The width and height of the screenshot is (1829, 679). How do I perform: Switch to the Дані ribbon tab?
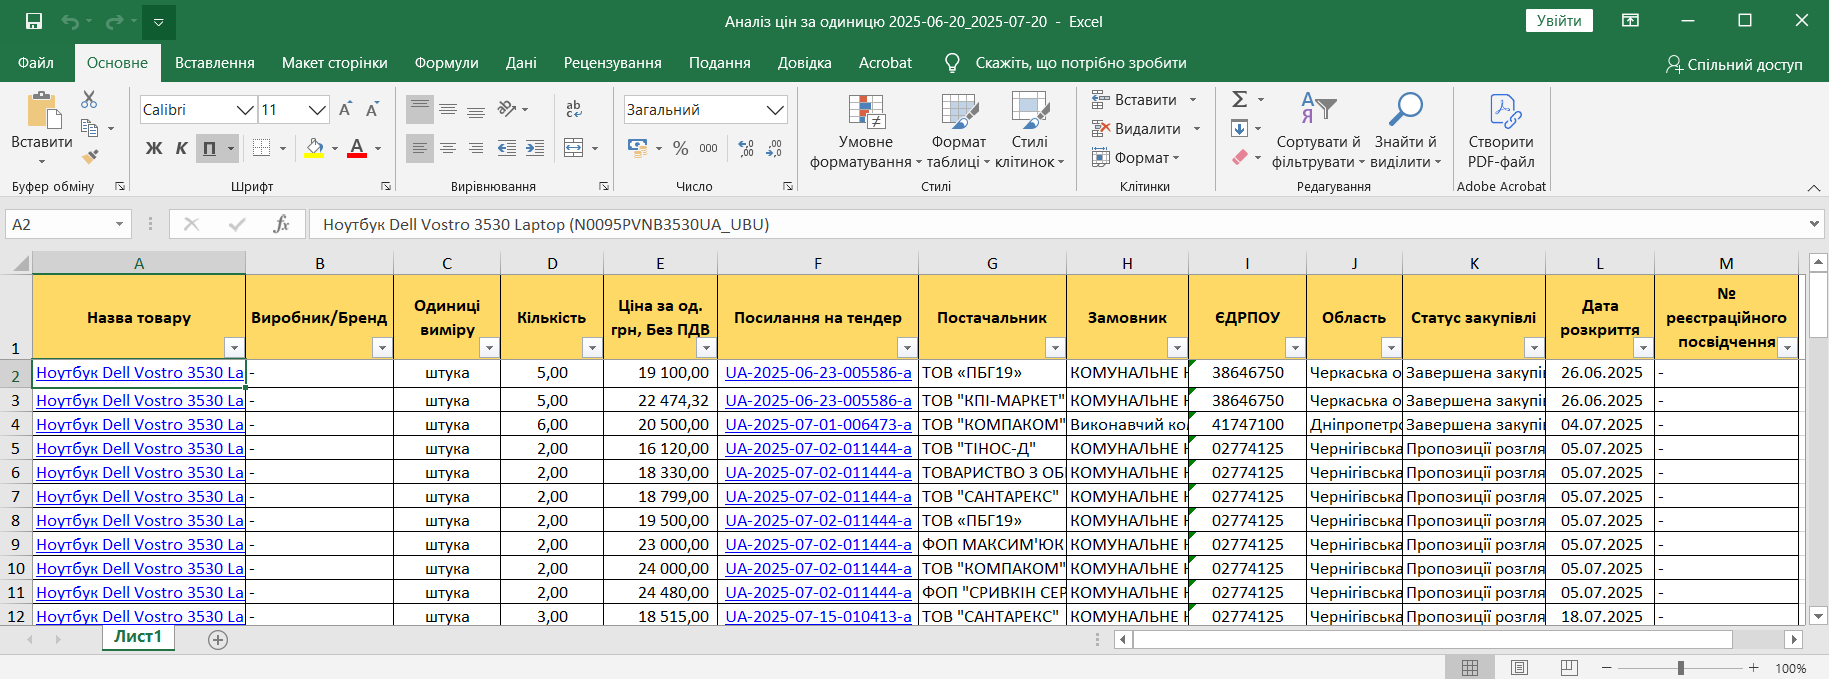(x=520, y=63)
